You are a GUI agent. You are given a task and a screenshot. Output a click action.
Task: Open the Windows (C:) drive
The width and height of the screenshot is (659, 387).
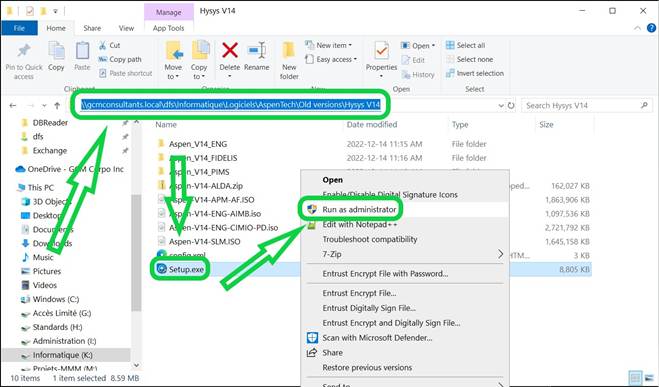[x=50, y=299]
